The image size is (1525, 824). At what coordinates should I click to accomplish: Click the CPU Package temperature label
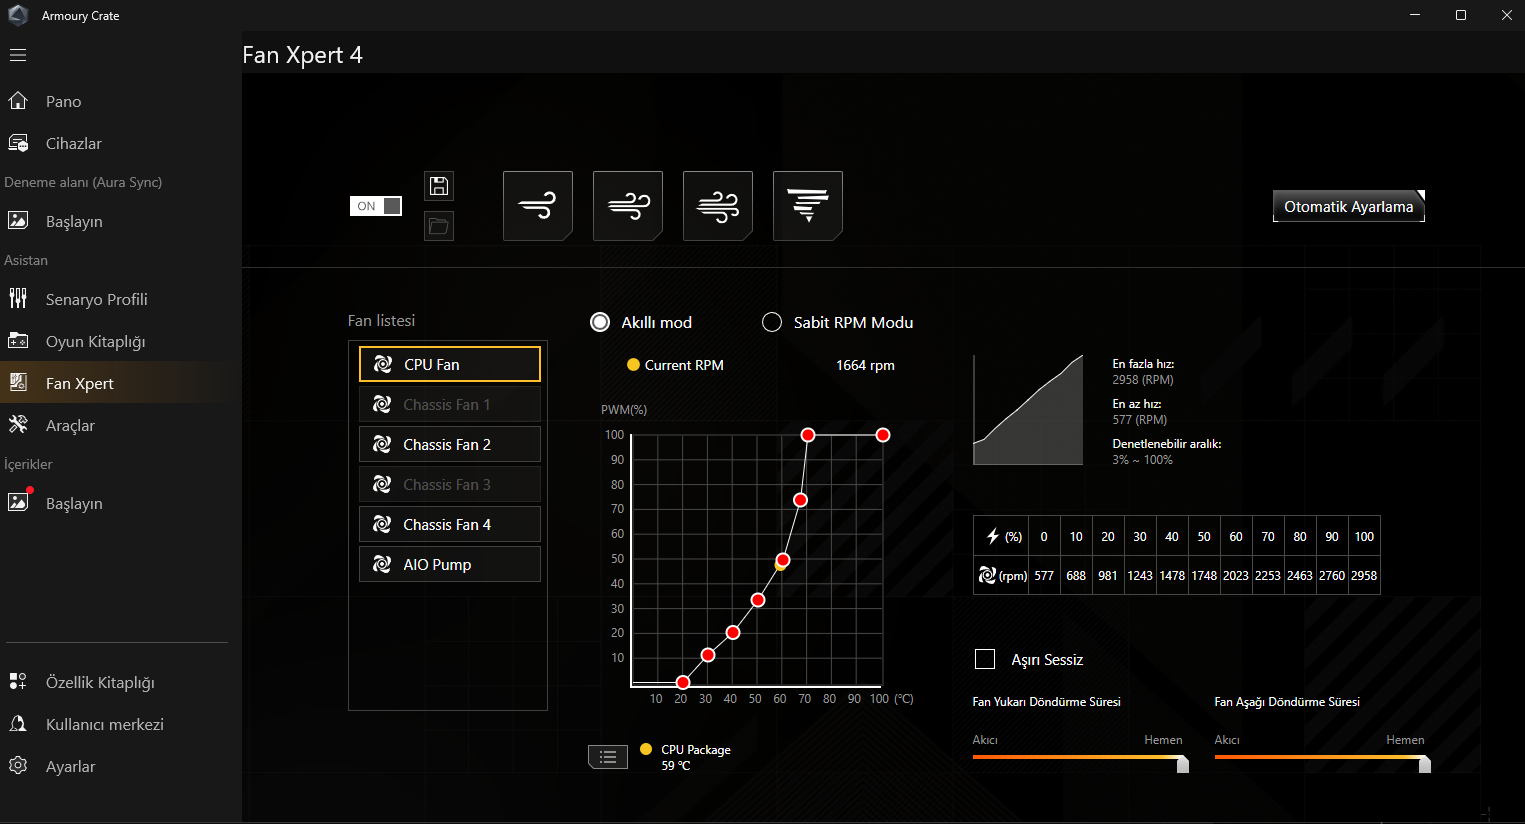(x=696, y=750)
